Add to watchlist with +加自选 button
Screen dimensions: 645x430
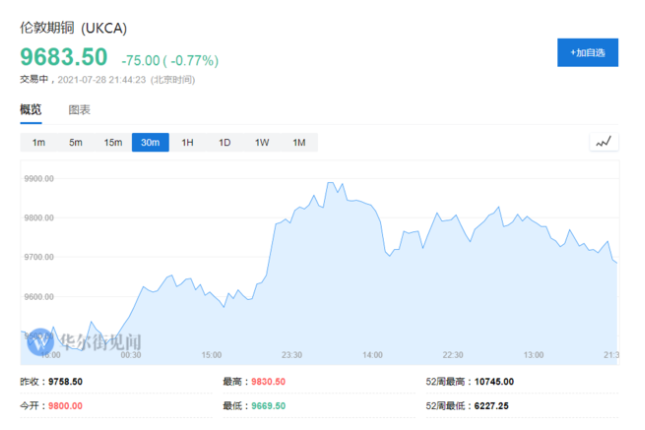point(587,52)
